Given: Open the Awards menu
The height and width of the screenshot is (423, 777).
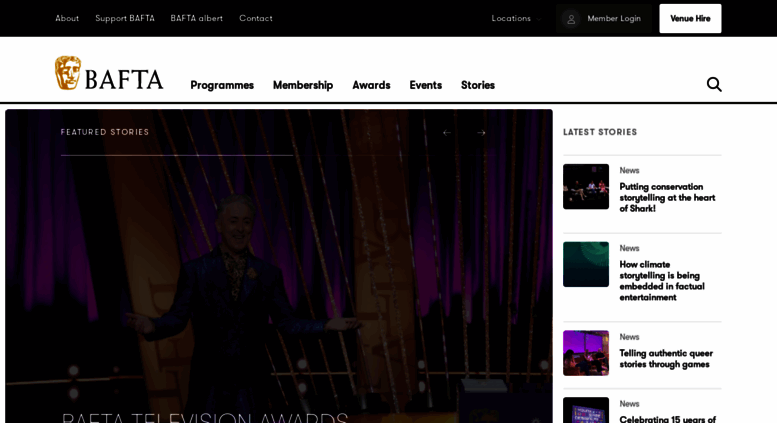Looking at the screenshot, I should tap(371, 85).
